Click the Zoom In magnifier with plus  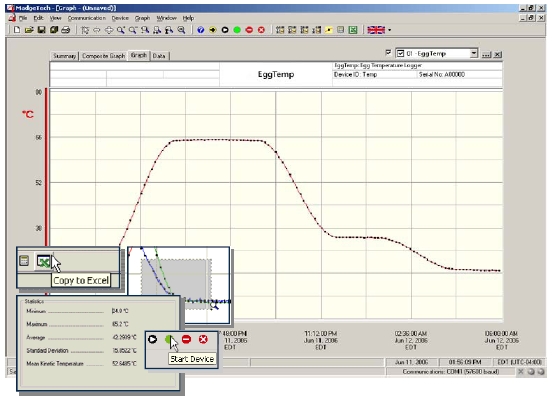point(121,30)
